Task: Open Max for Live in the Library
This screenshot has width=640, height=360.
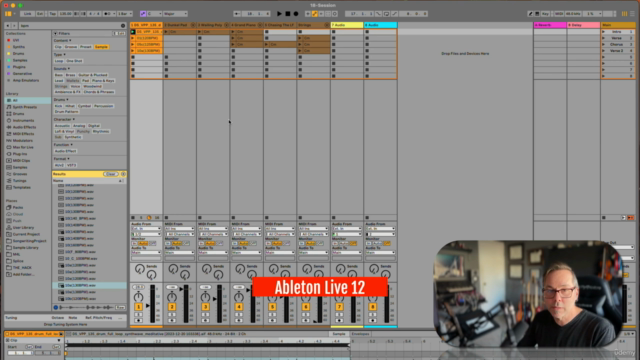Action: 23,147
